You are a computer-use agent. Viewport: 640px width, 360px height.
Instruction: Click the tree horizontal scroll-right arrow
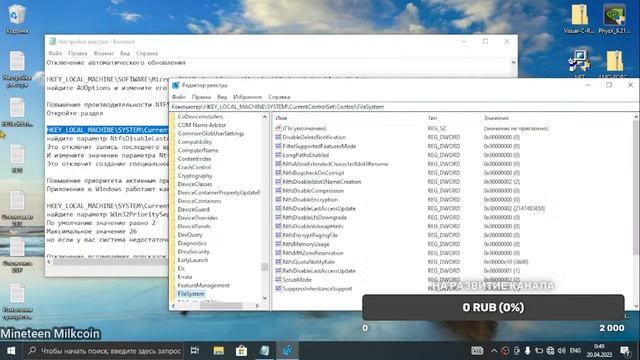click(x=257, y=306)
